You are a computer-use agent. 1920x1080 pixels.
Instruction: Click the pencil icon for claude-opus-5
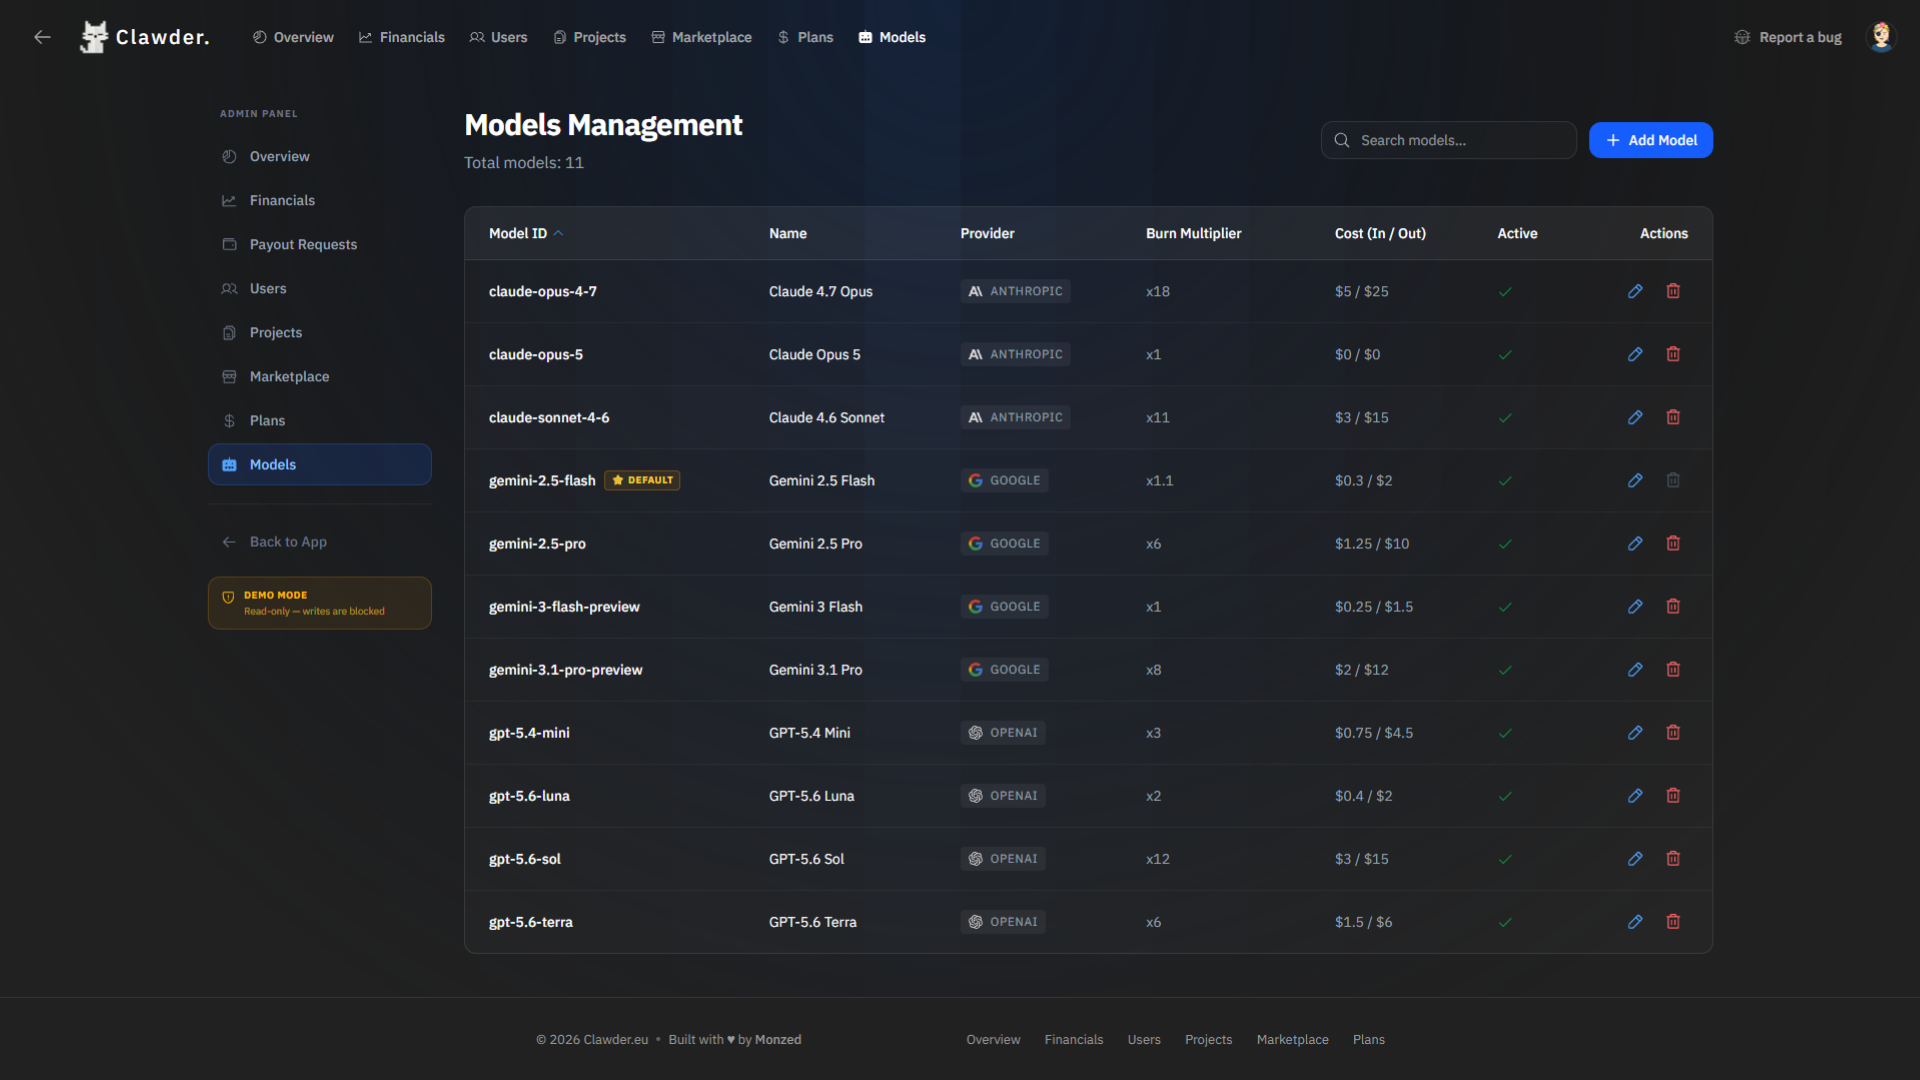(1635, 354)
